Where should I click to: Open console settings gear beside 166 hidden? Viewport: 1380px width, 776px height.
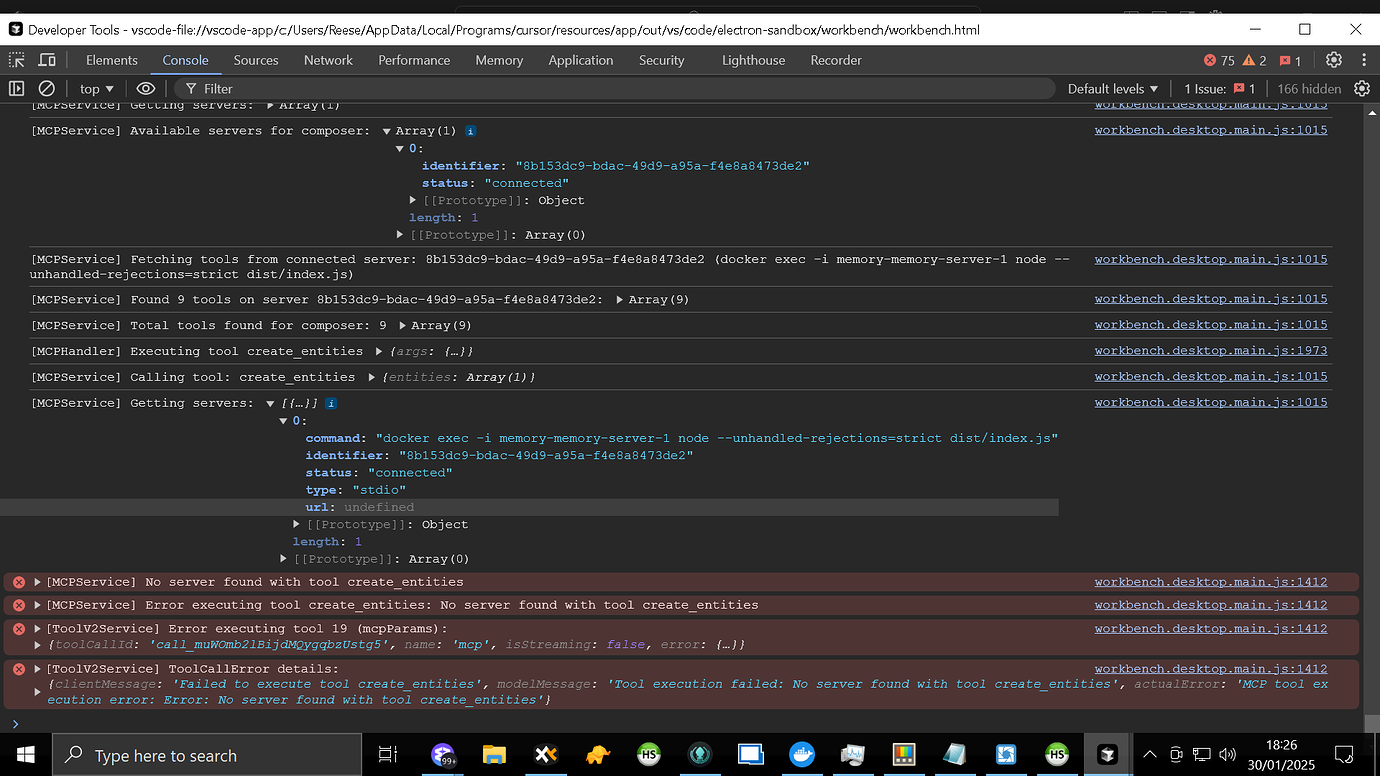[x=1362, y=89]
